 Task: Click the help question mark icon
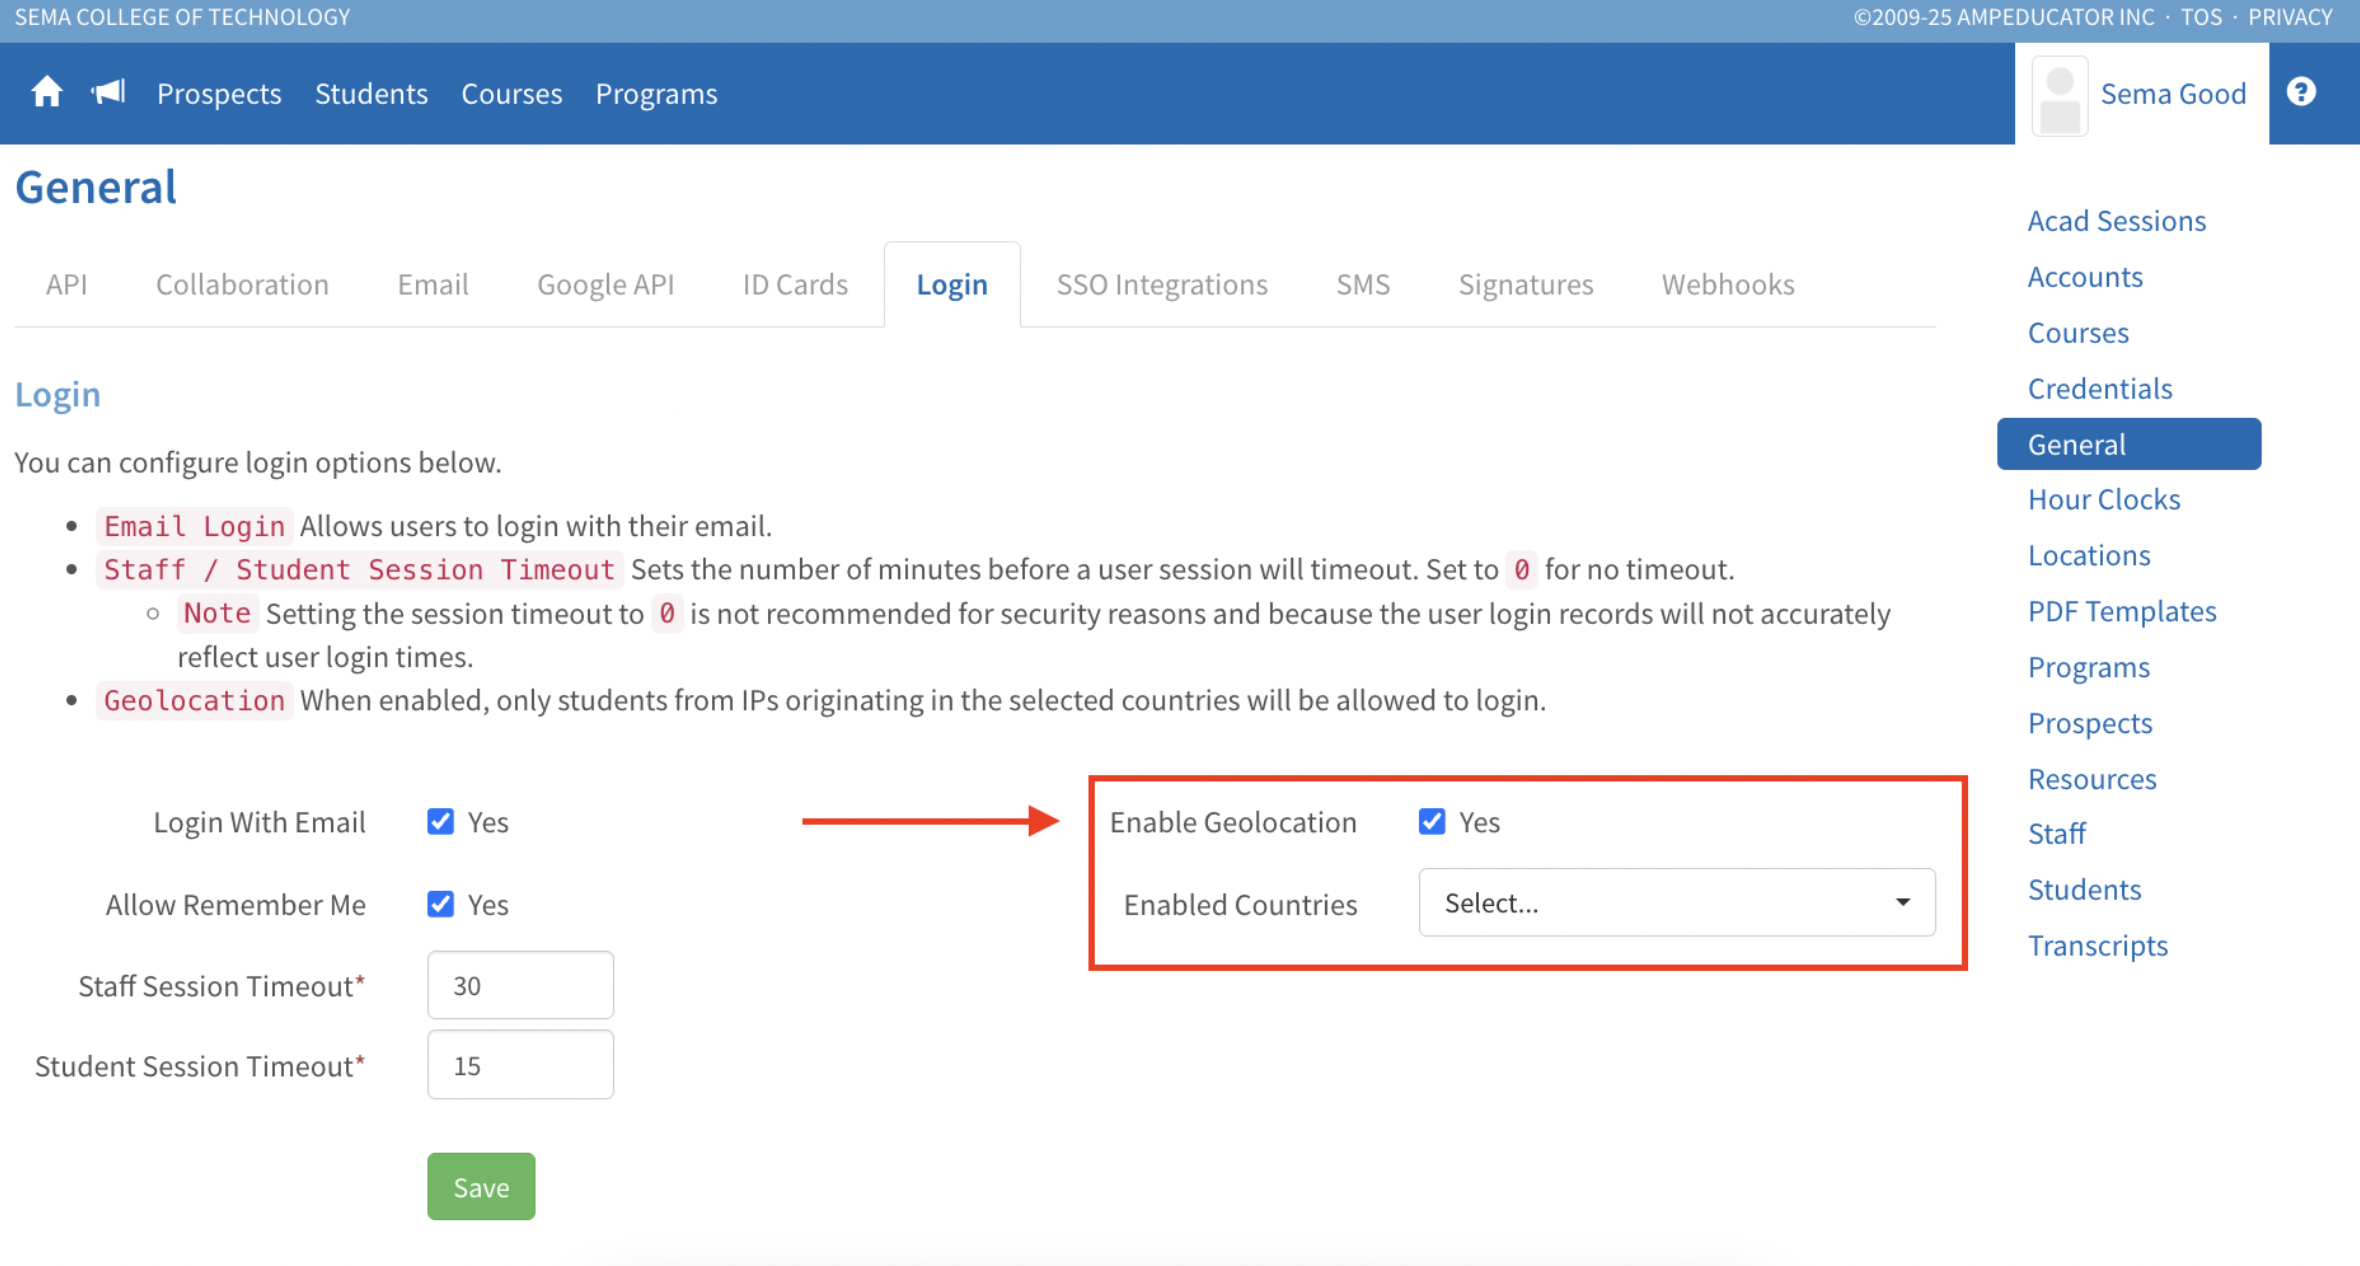coord(2301,92)
